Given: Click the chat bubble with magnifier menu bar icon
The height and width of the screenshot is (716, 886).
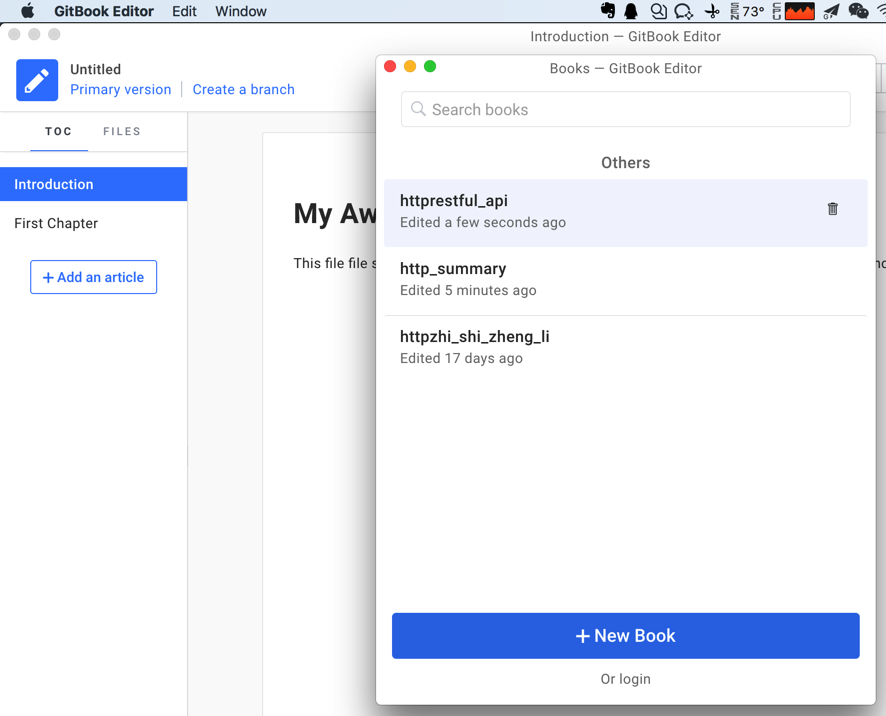Looking at the screenshot, I should (658, 11).
